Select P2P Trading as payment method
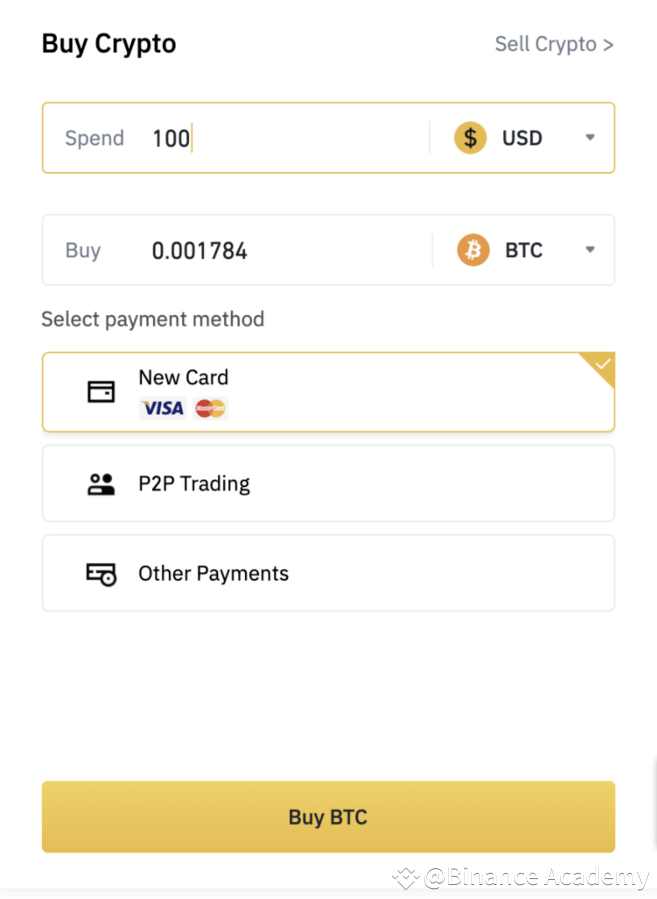 pos(328,483)
